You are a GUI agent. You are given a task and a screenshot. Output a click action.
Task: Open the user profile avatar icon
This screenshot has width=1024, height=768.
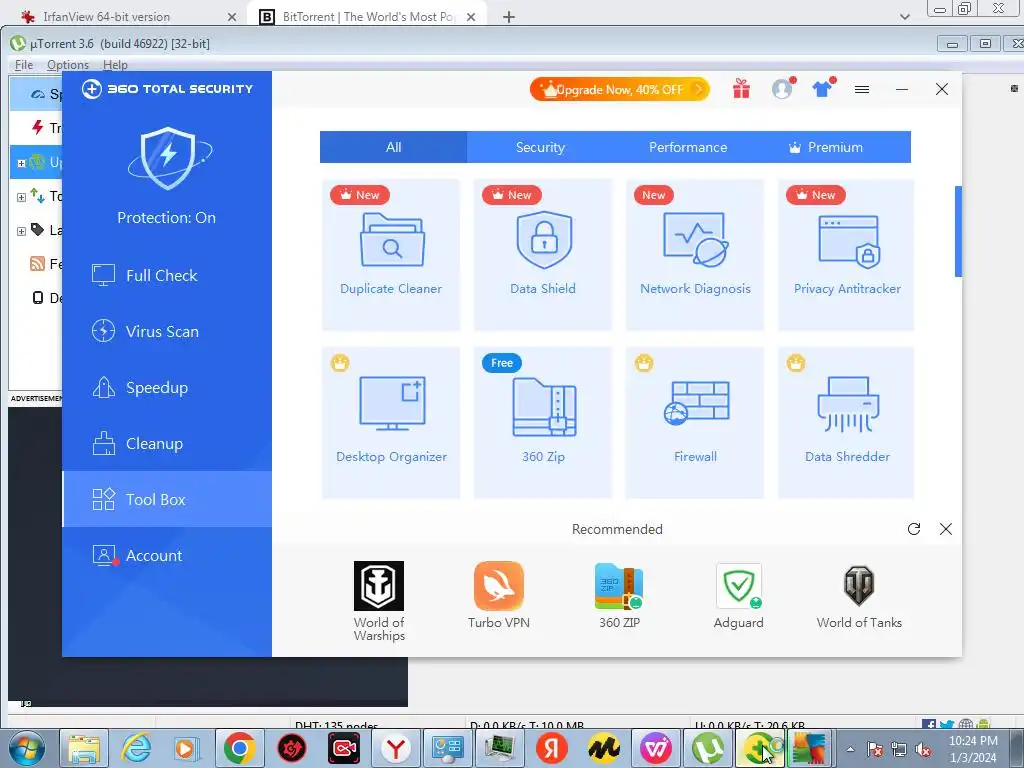point(782,89)
